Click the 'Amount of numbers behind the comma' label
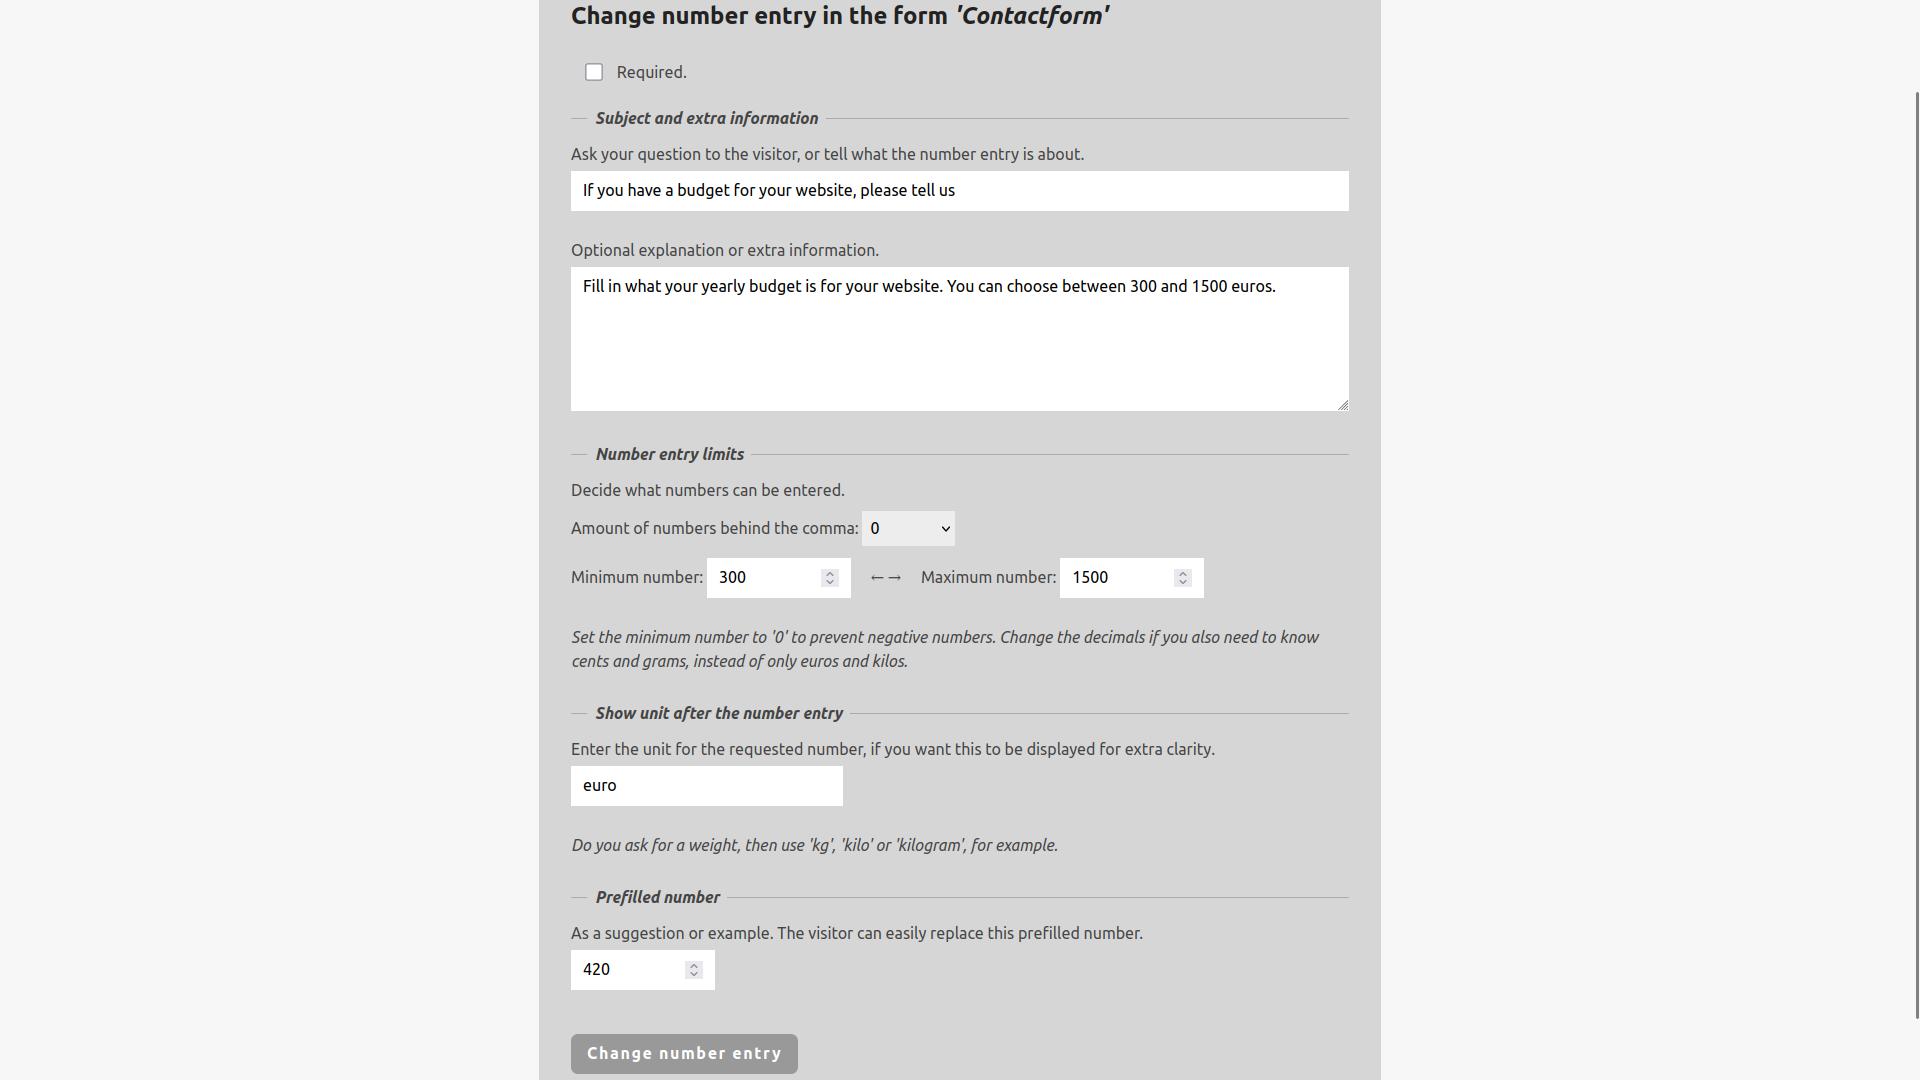This screenshot has width=1920, height=1080. (715, 529)
